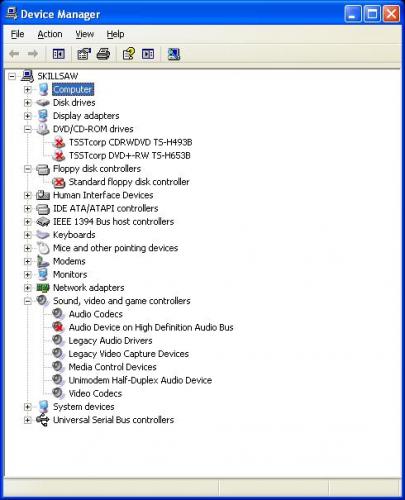Expand the Disk drives node
This screenshot has height=500, width=405.
[28, 103]
